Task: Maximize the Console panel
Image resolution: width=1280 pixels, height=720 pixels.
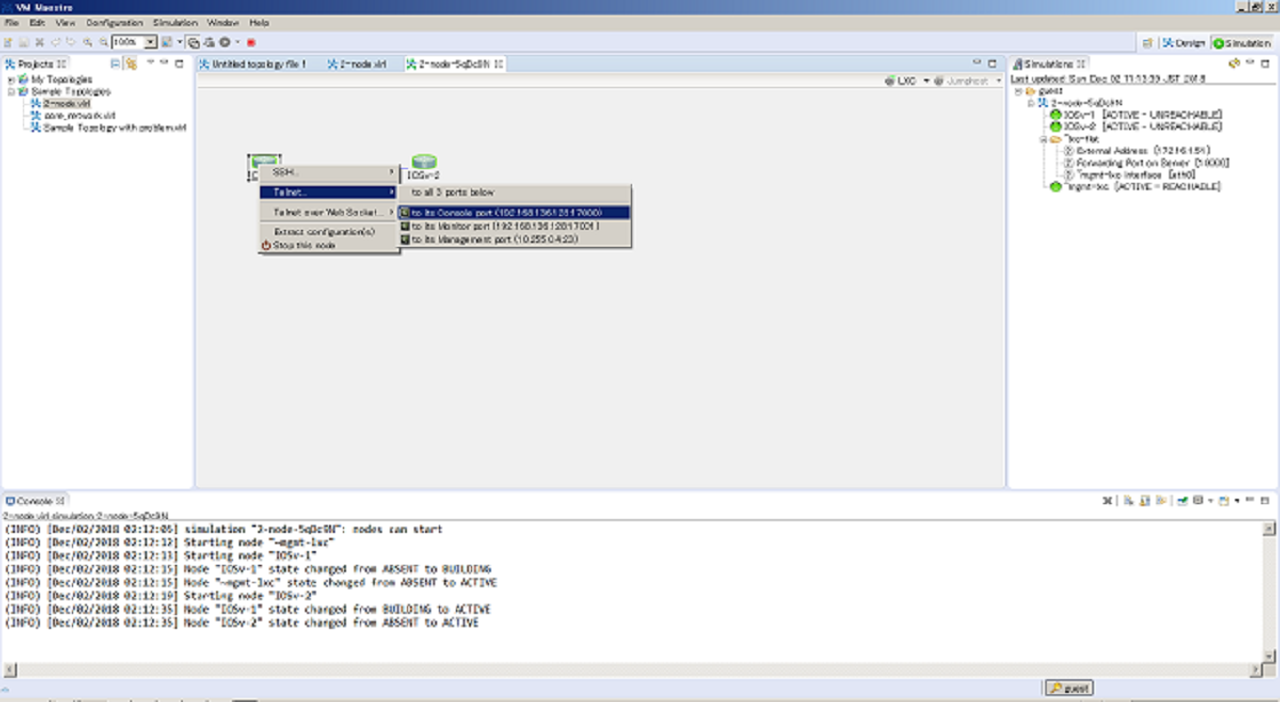Action: click(x=1264, y=500)
